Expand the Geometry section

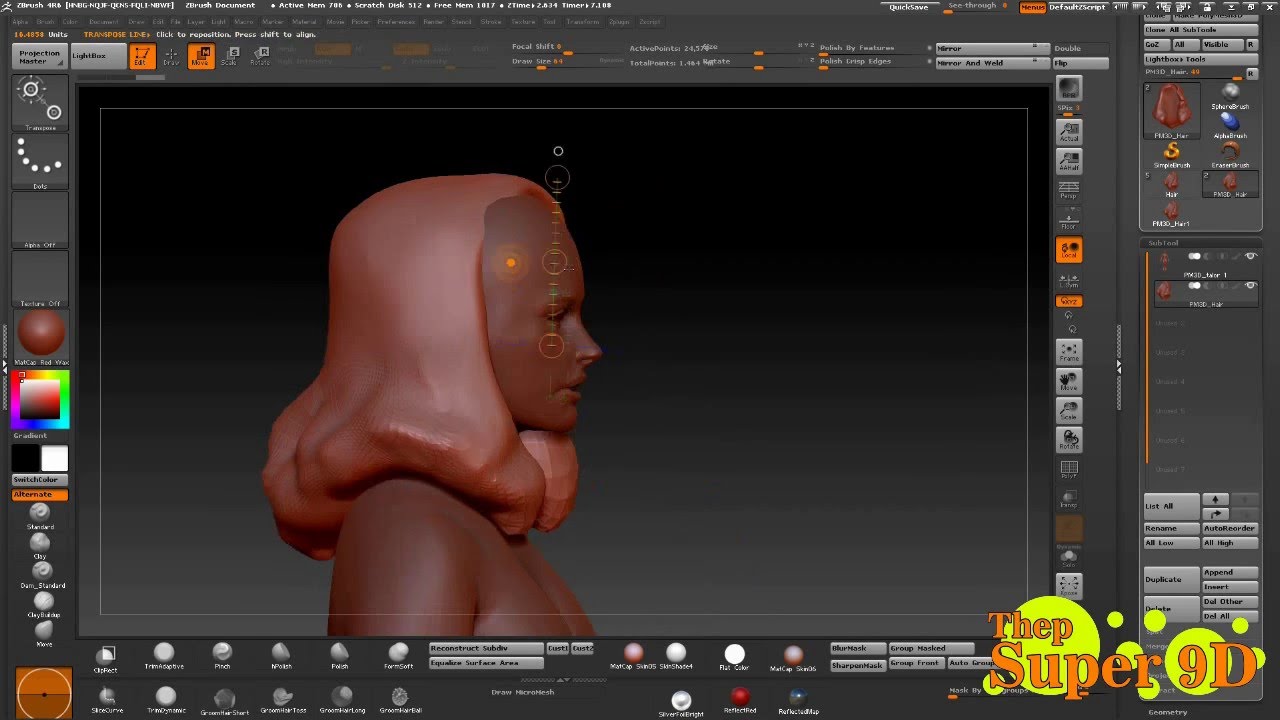pyautogui.click(x=1168, y=712)
